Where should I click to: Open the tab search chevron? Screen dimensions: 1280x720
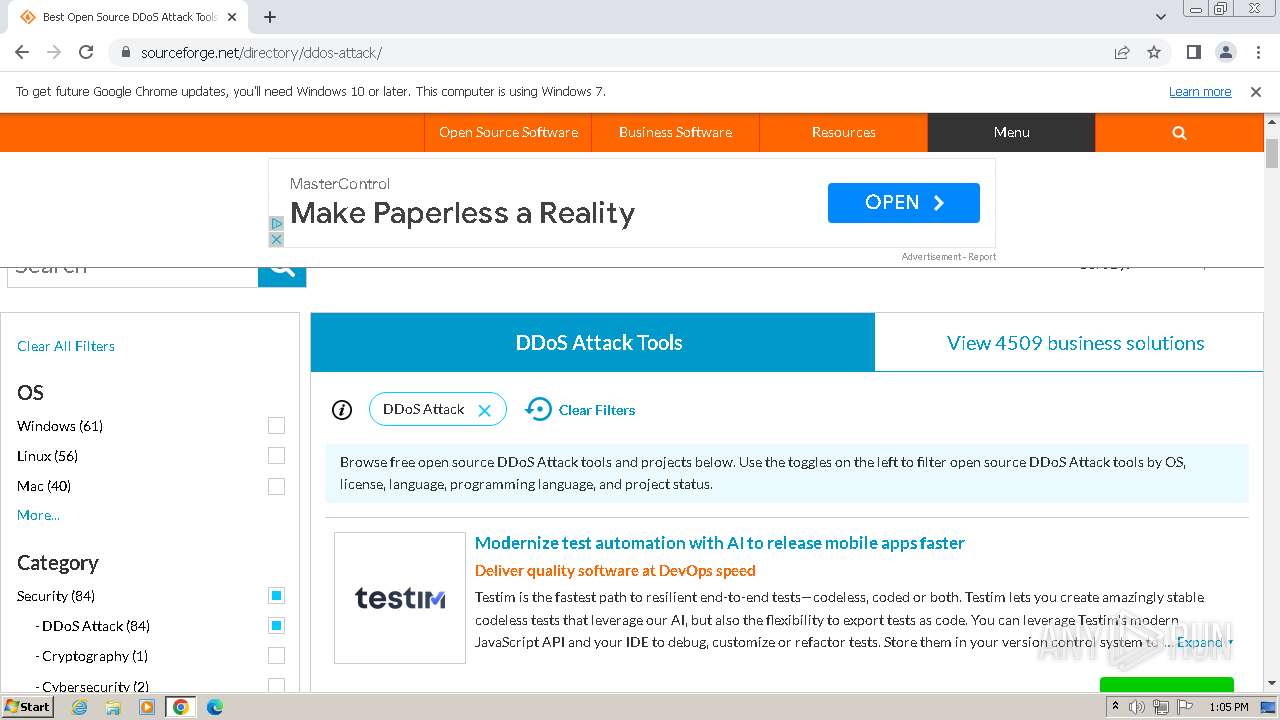point(1161,17)
